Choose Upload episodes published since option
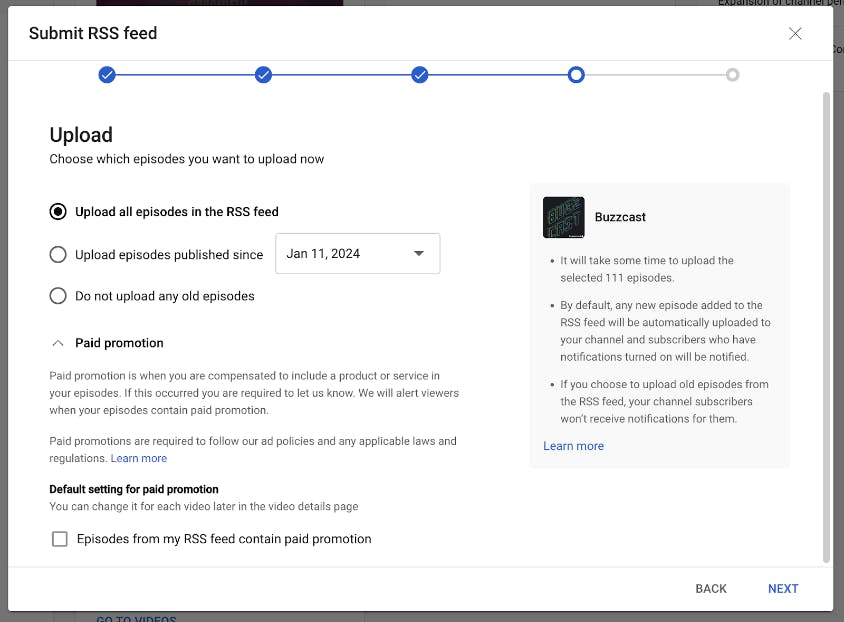The width and height of the screenshot is (844, 622). point(58,254)
